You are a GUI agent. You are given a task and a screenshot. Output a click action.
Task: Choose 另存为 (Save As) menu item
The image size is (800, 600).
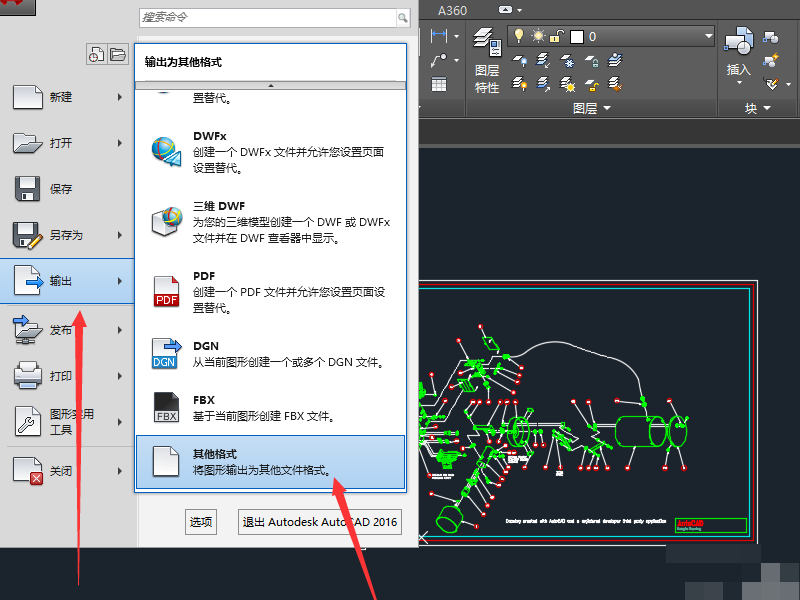67,235
